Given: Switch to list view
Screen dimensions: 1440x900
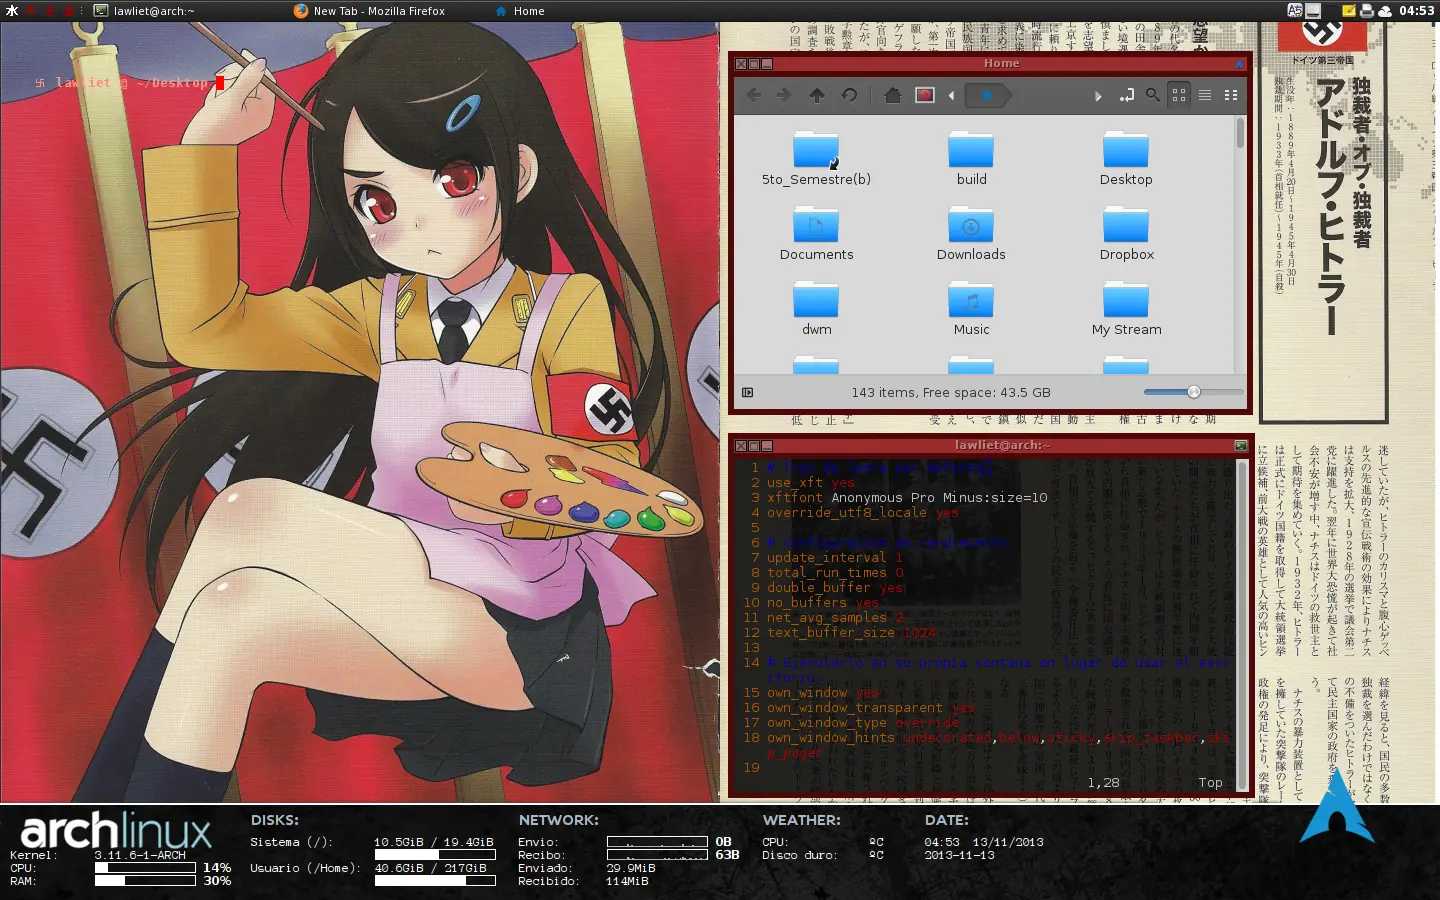Looking at the screenshot, I should click(1205, 95).
